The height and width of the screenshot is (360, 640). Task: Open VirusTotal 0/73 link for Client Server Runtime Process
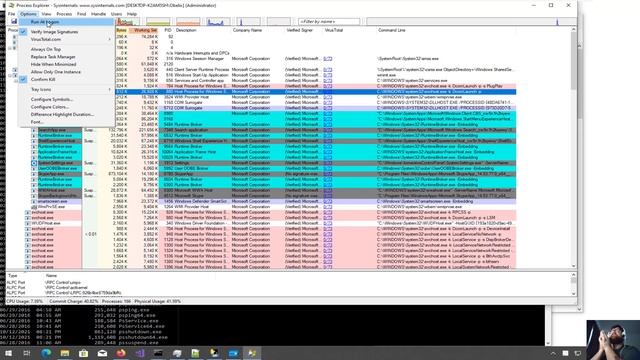pyautogui.click(x=327, y=70)
